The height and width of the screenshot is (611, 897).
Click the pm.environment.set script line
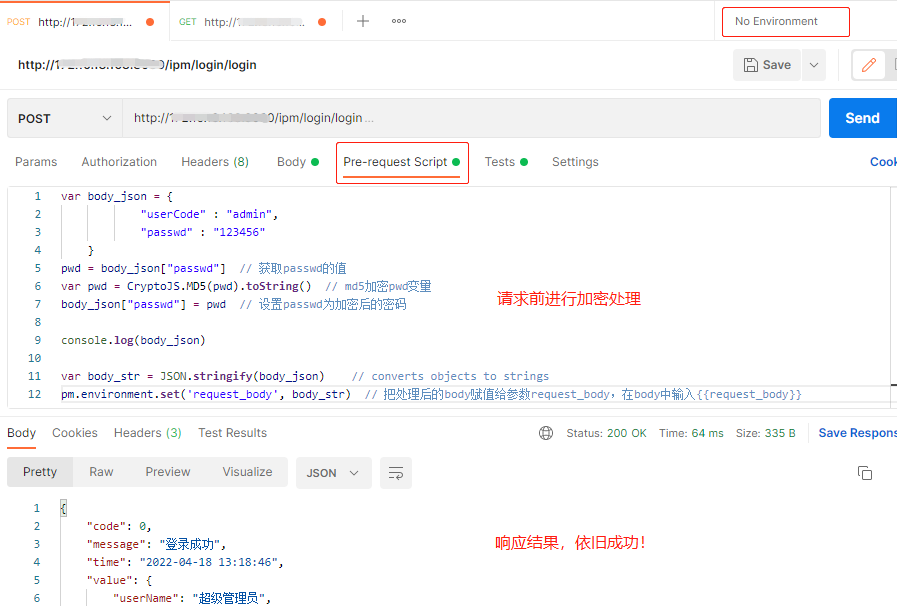pos(431,394)
